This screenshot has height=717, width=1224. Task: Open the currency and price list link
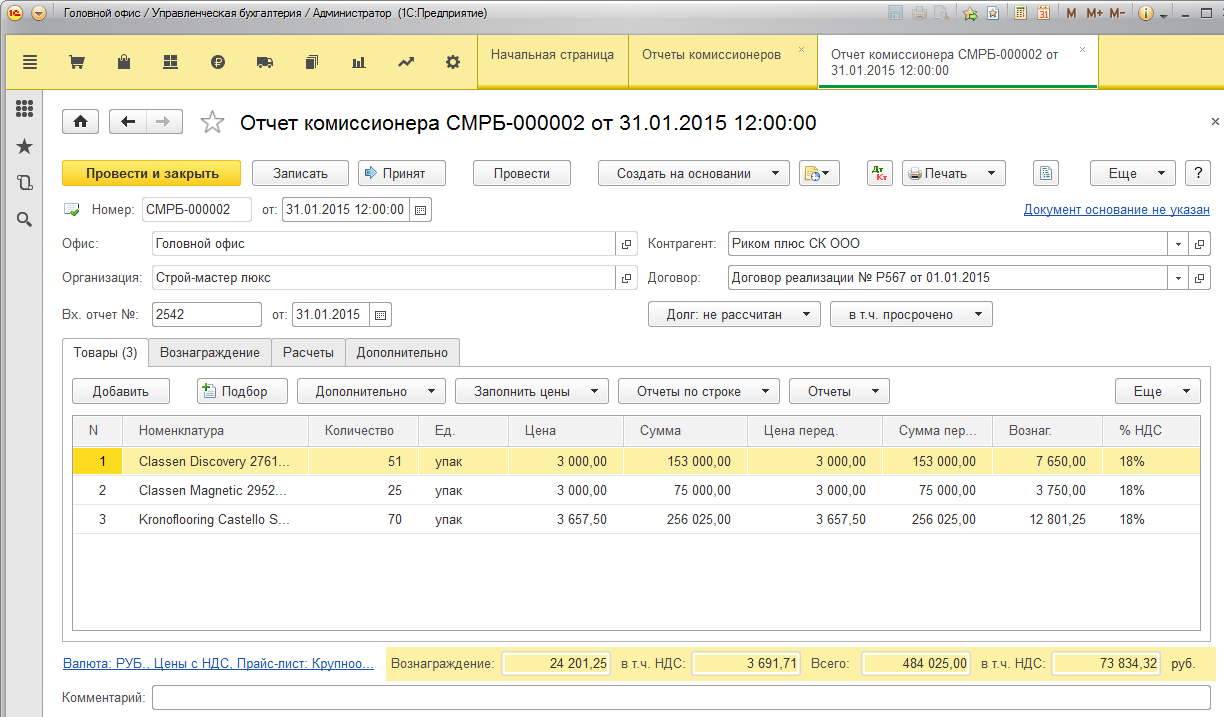point(218,663)
